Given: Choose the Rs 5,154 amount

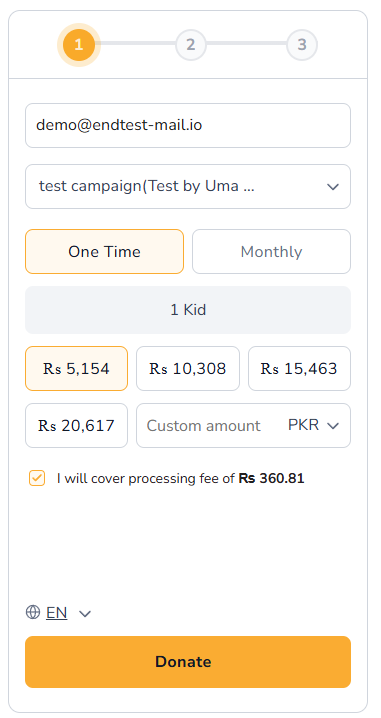Looking at the screenshot, I should click(x=76, y=369).
